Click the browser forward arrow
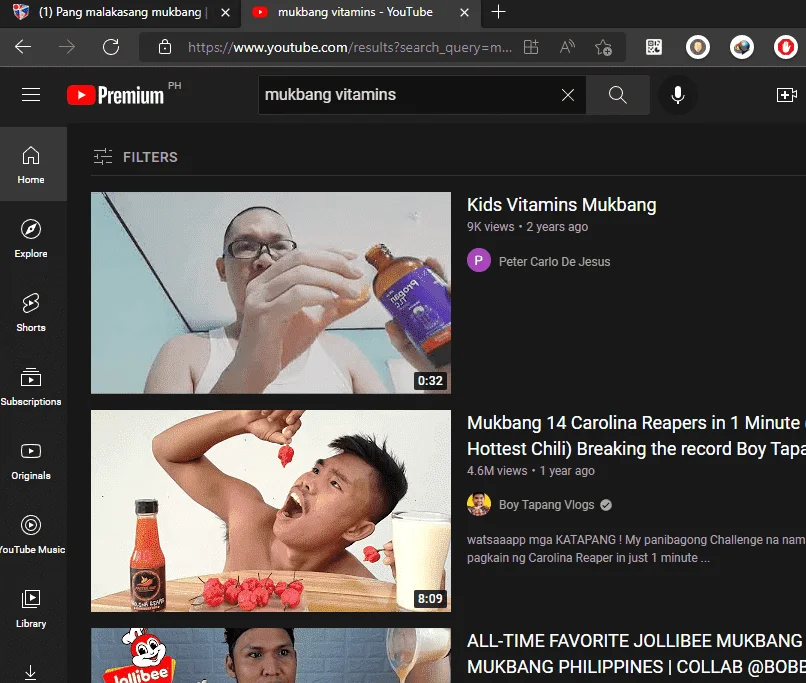This screenshot has height=683, width=806. [x=67, y=47]
